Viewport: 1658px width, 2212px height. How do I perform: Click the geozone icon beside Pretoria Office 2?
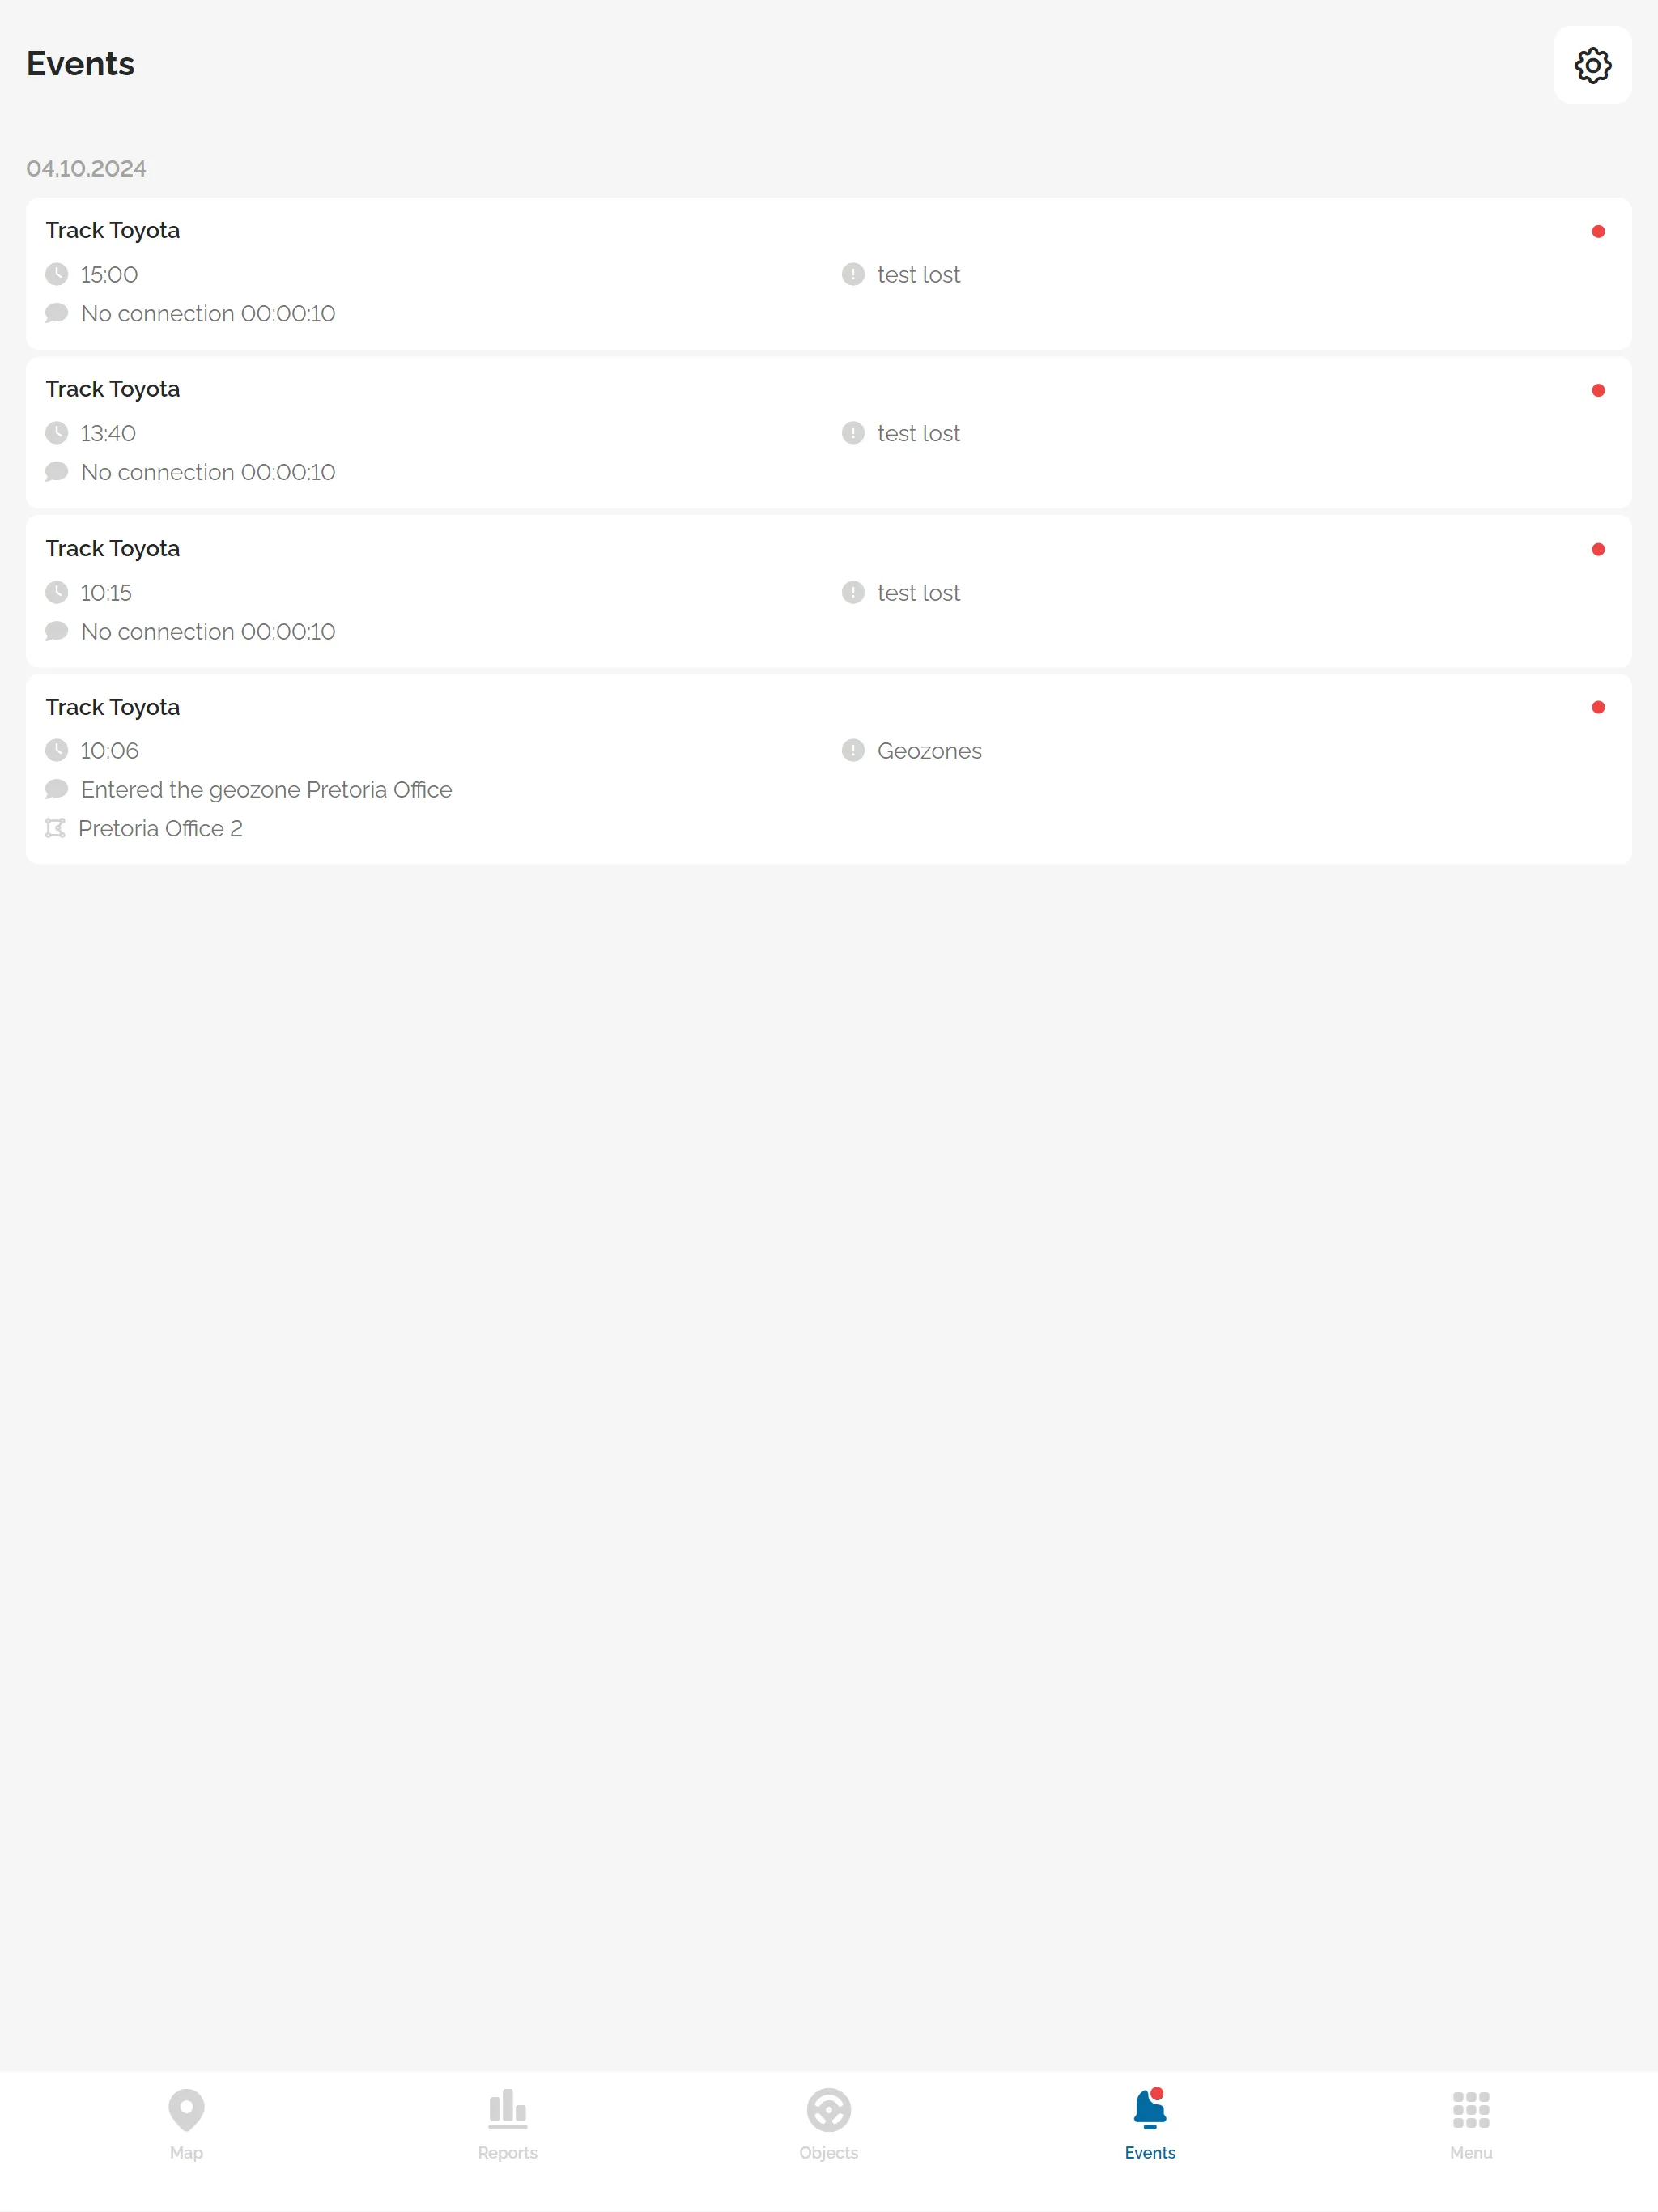(57, 828)
